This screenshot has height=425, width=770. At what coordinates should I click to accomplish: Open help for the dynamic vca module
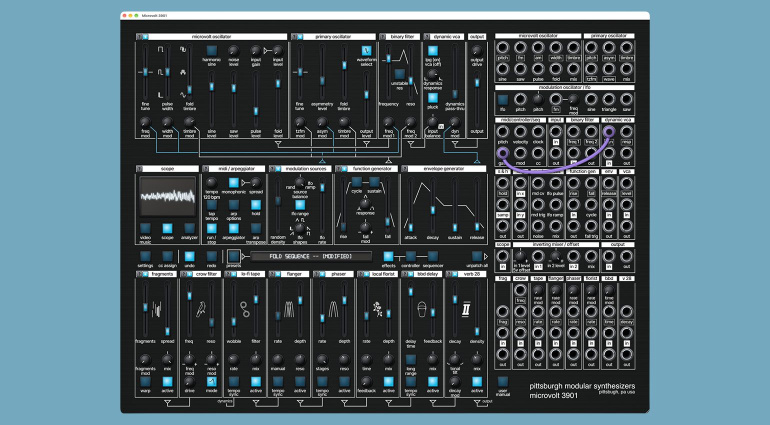coord(426,37)
